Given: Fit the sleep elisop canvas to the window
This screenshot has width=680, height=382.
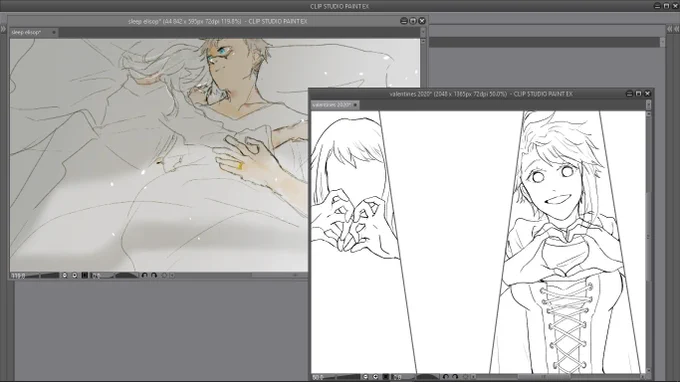Looking at the screenshot, I should coord(85,275).
